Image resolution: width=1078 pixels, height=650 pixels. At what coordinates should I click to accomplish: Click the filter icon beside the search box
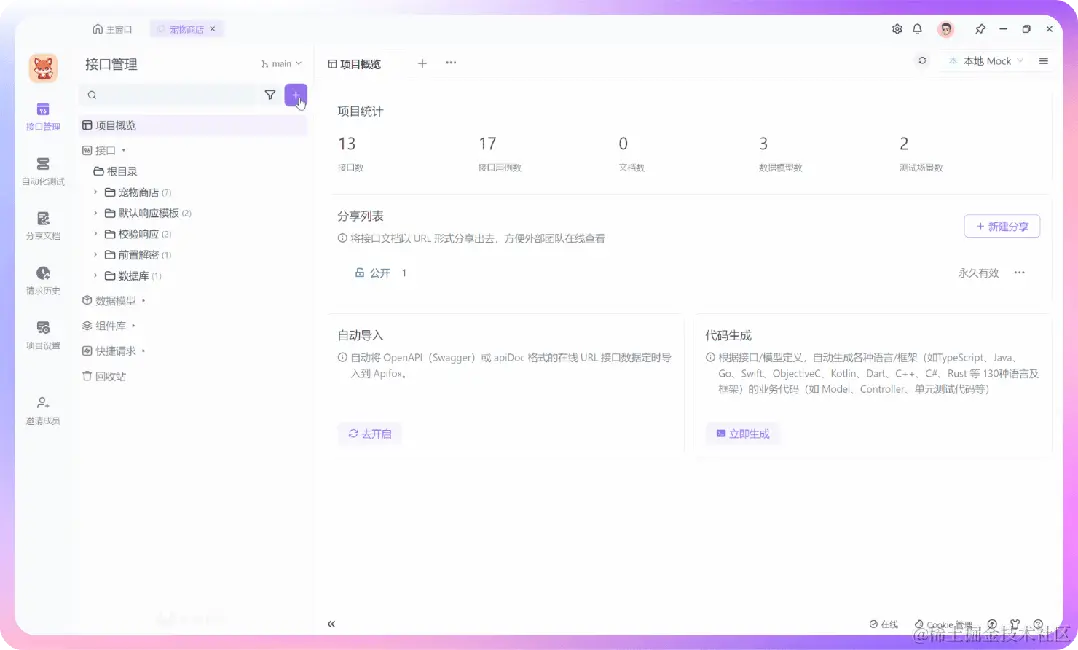(270, 93)
